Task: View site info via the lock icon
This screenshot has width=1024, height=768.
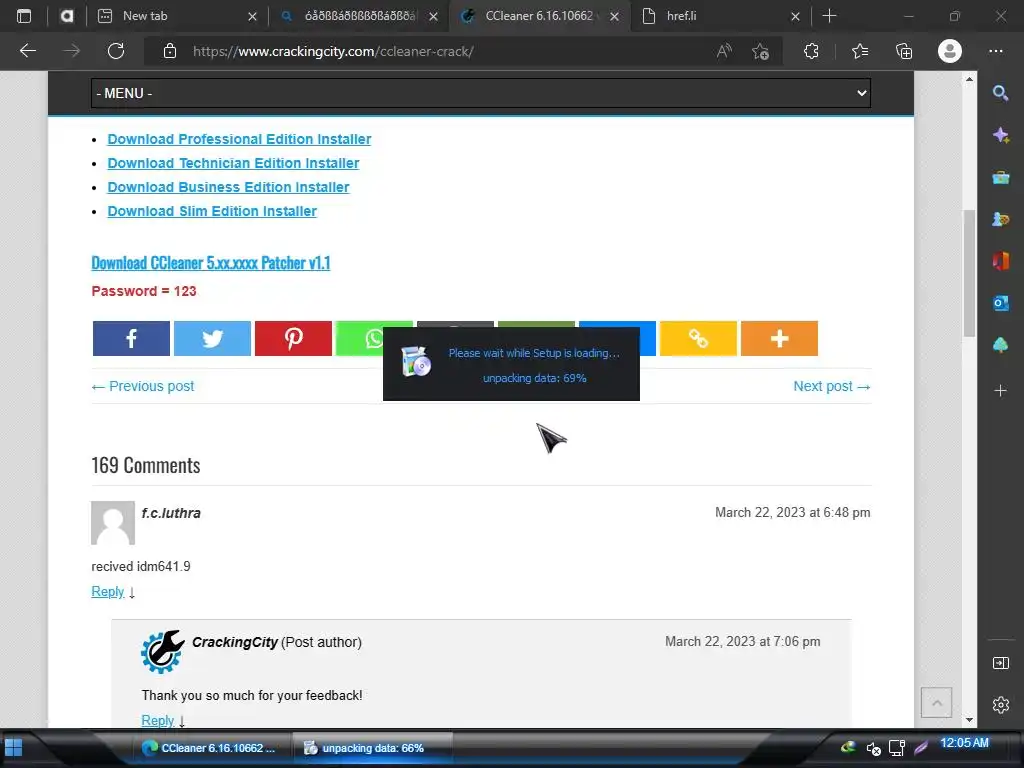Action: pos(170,51)
